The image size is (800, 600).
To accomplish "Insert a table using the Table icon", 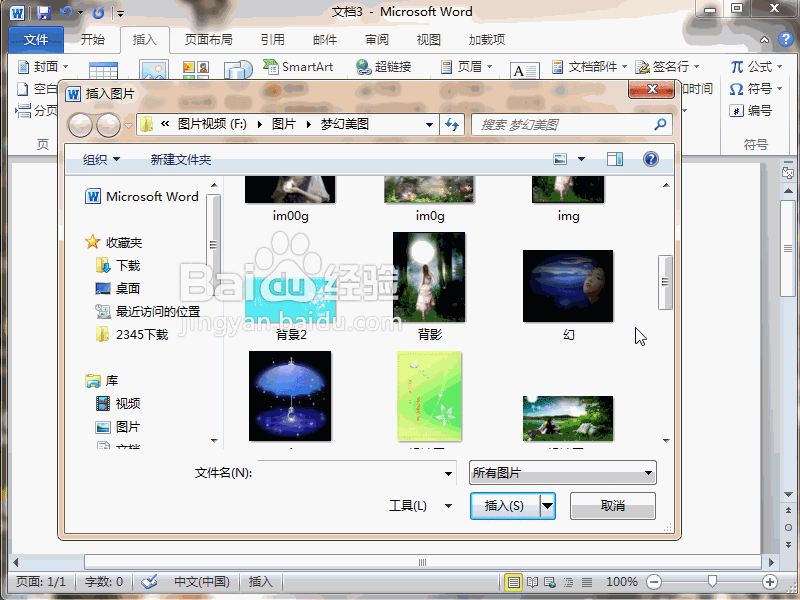I will 103,71.
